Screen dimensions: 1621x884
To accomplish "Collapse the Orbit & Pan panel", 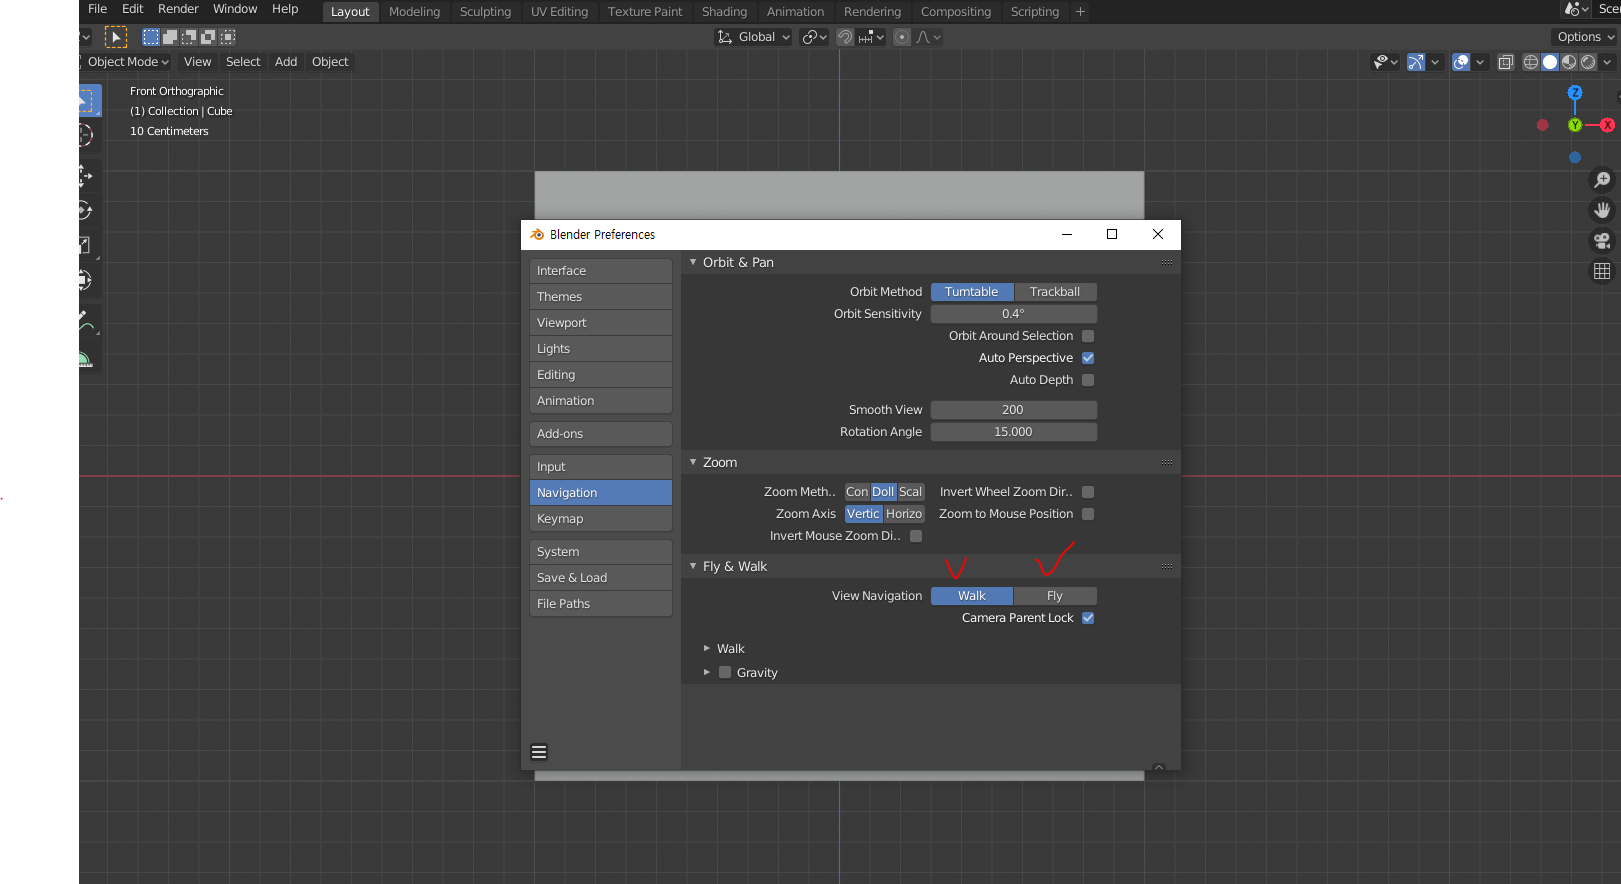I will (693, 262).
